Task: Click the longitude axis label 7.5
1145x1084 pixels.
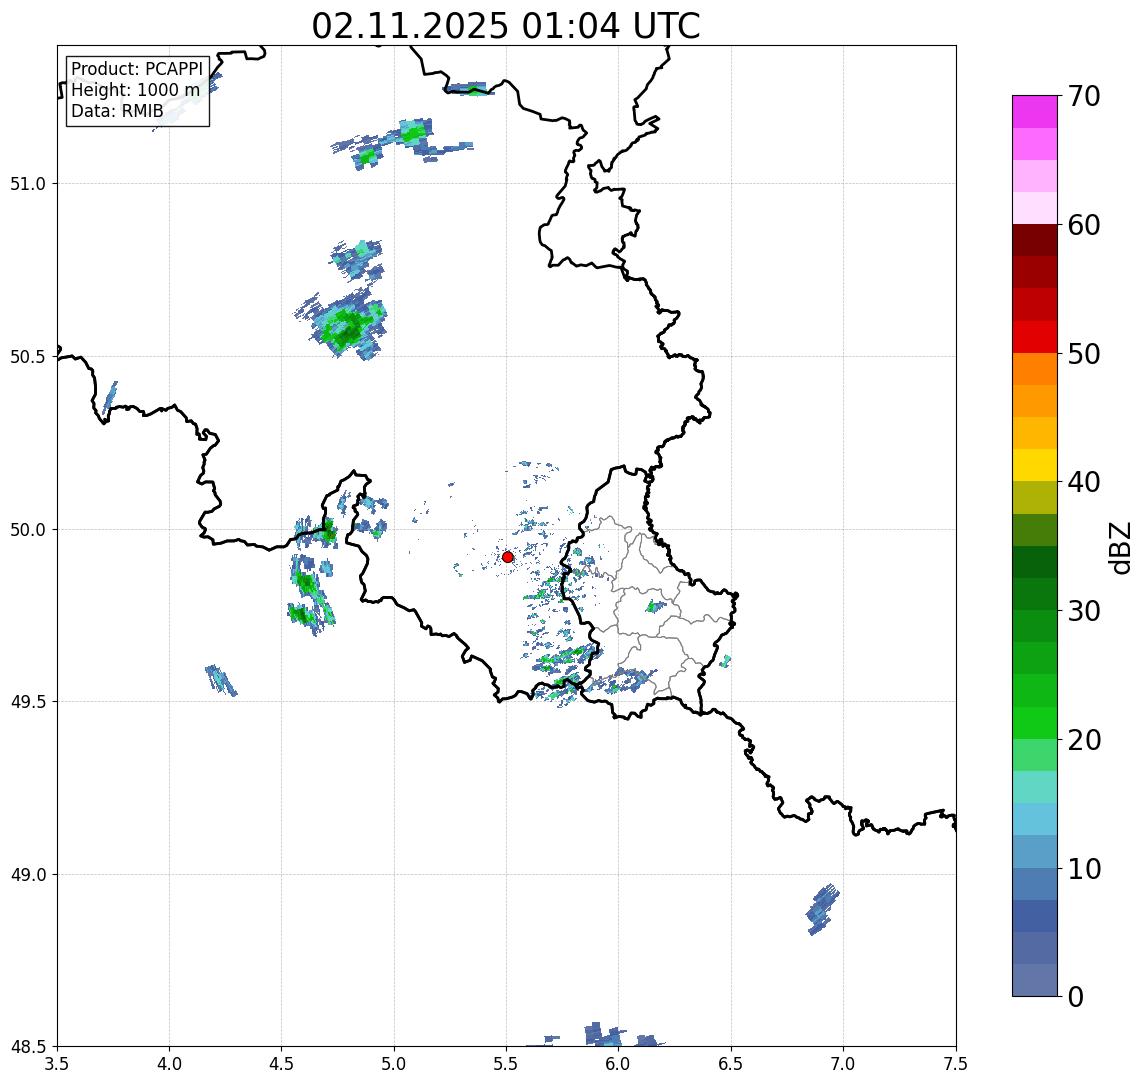Action: click(956, 1064)
